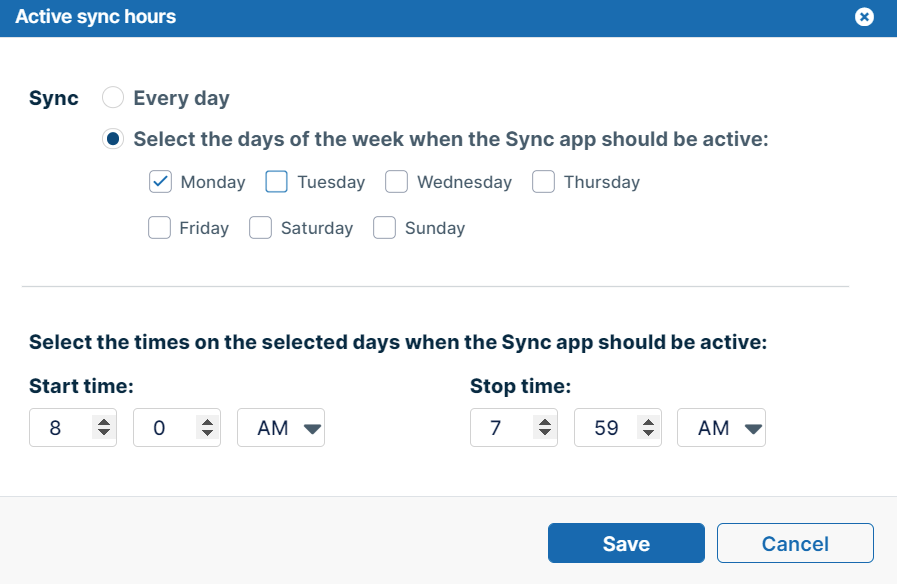Screen dimensions: 897x584
Task: Click the start minute stepper arrows
Action: pyautogui.click(x=207, y=428)
